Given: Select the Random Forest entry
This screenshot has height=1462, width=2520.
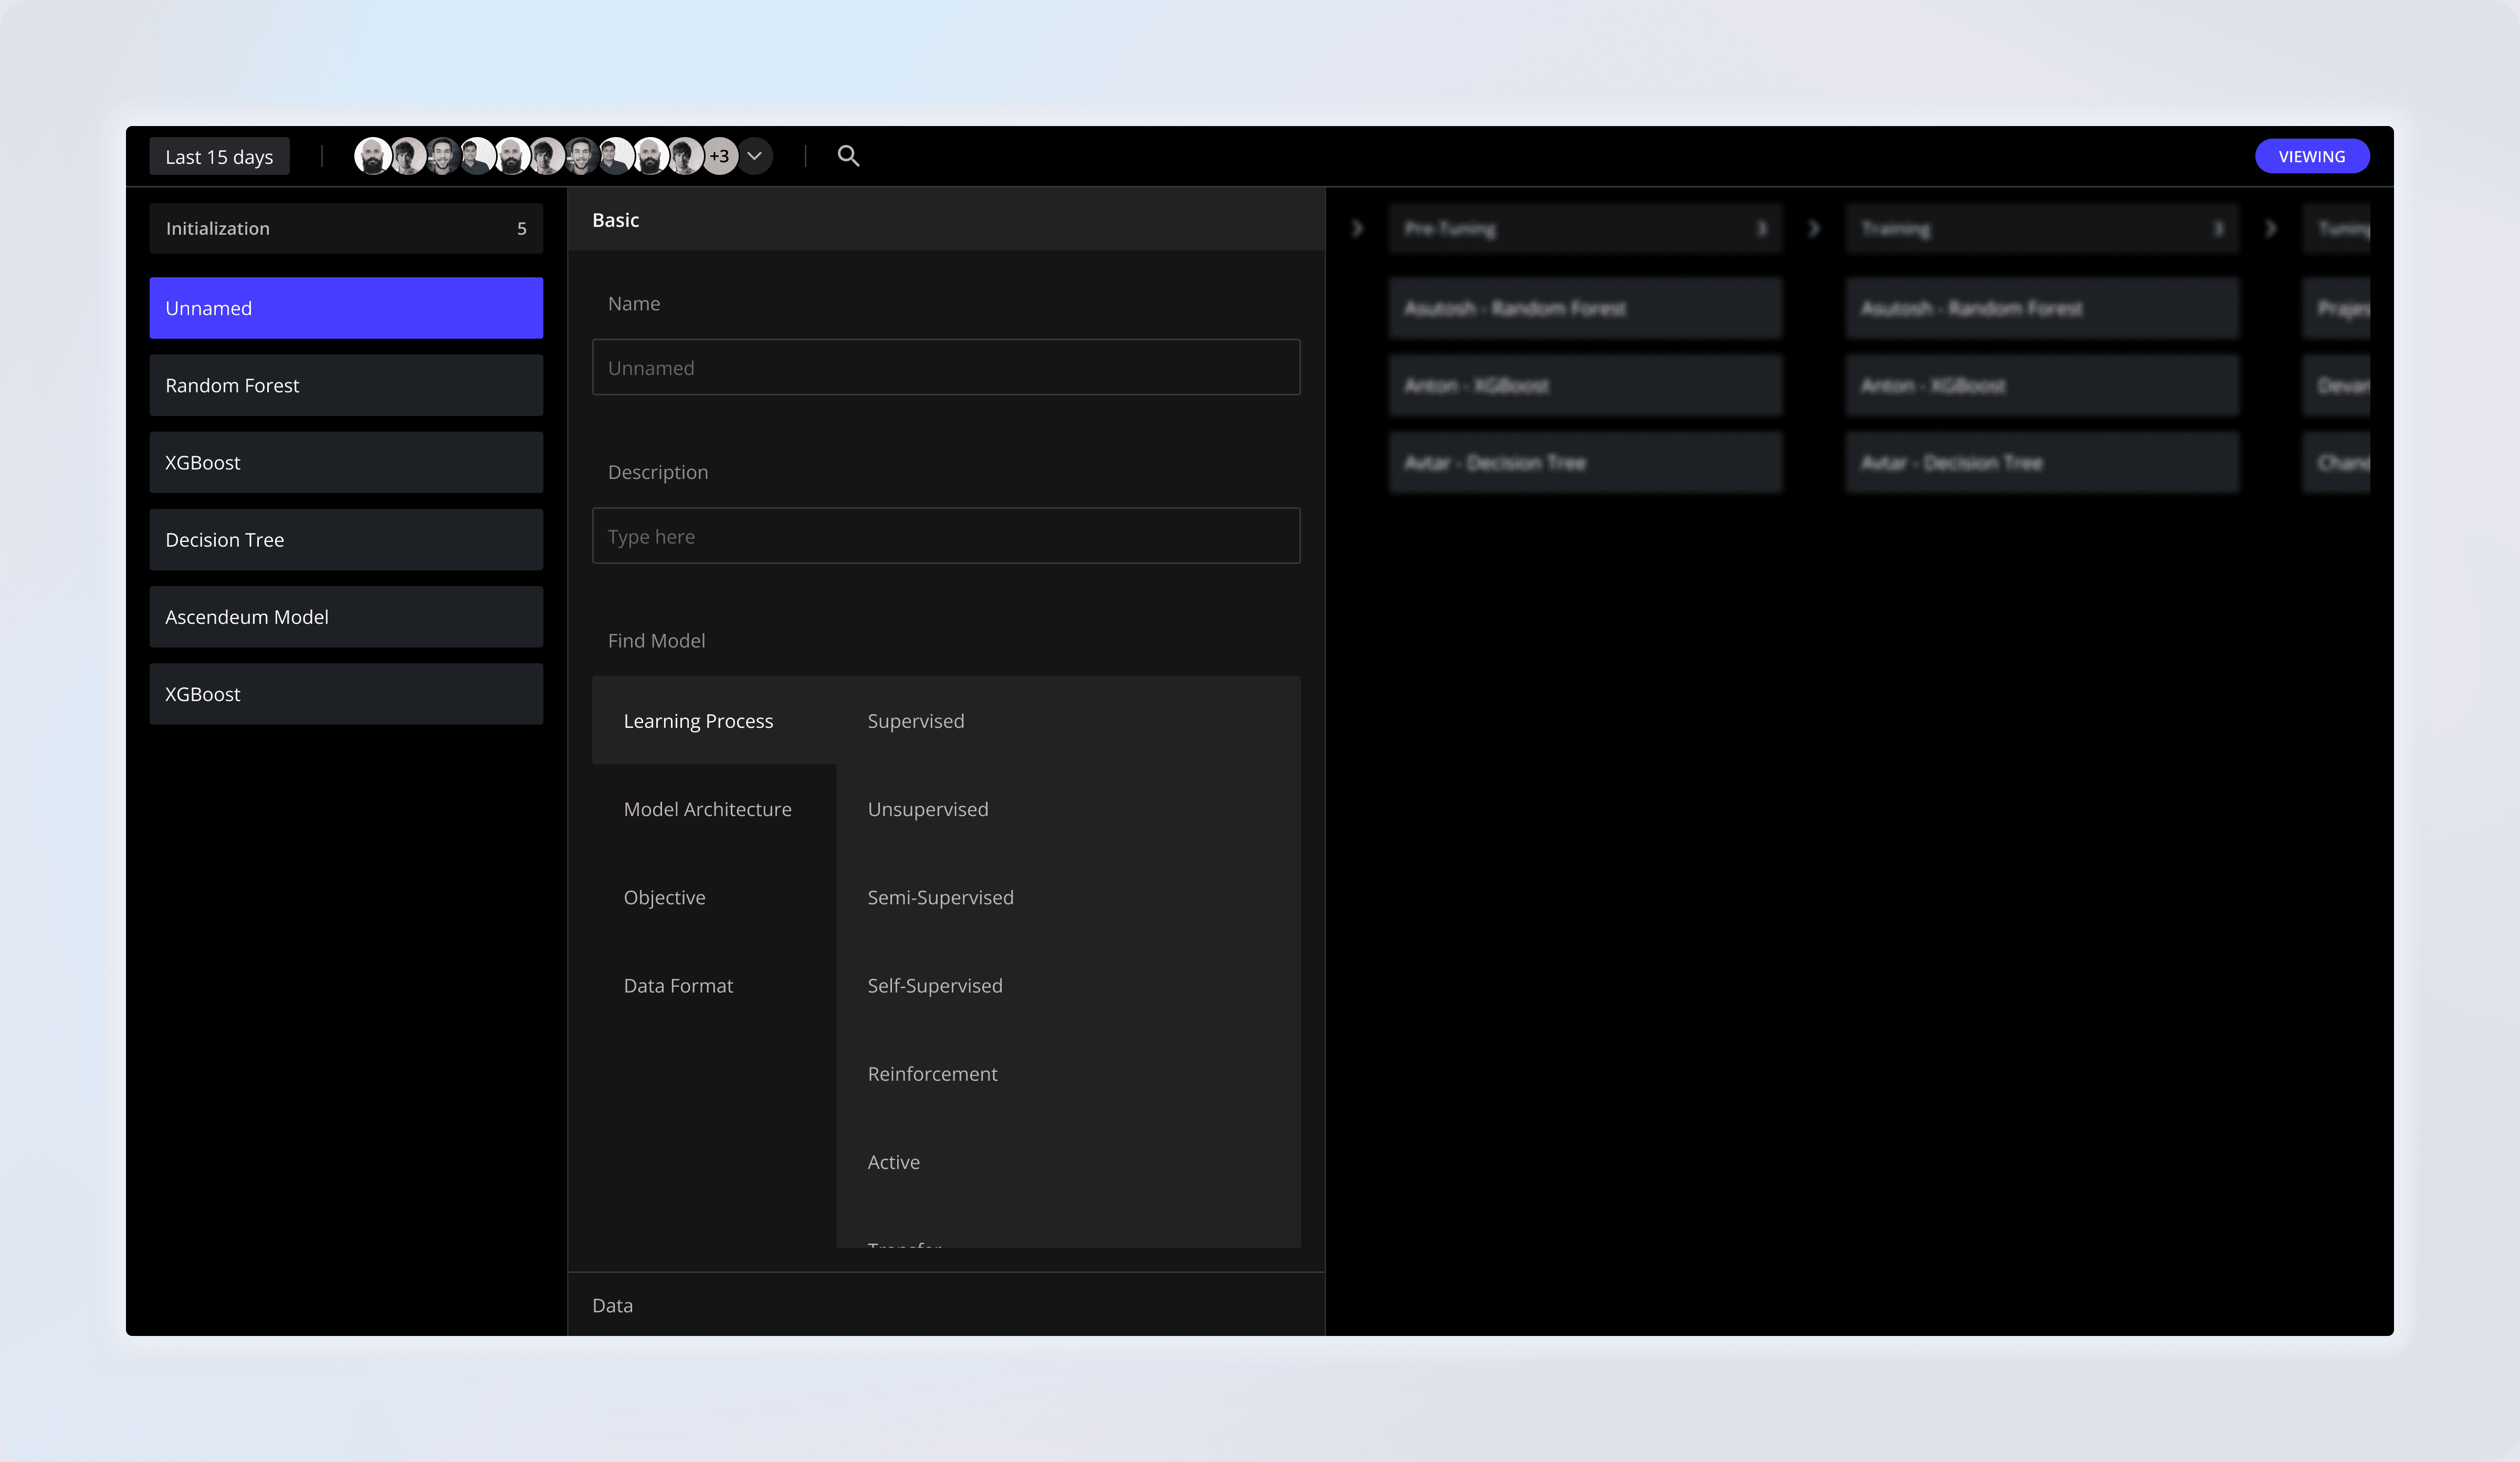Looking at the screenshot, I should coord(346,385).
